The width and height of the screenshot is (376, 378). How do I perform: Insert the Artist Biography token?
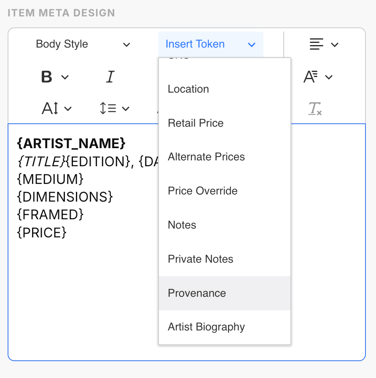(225, 327)
